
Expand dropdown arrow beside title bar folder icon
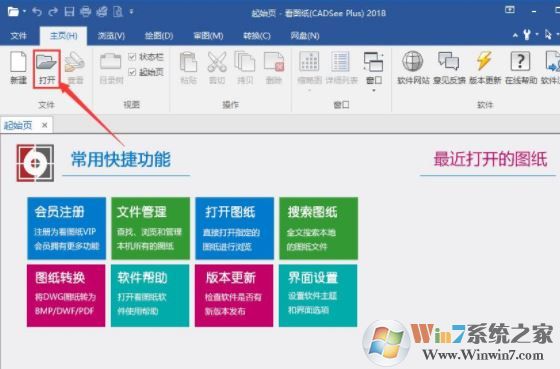click(24, 12)
